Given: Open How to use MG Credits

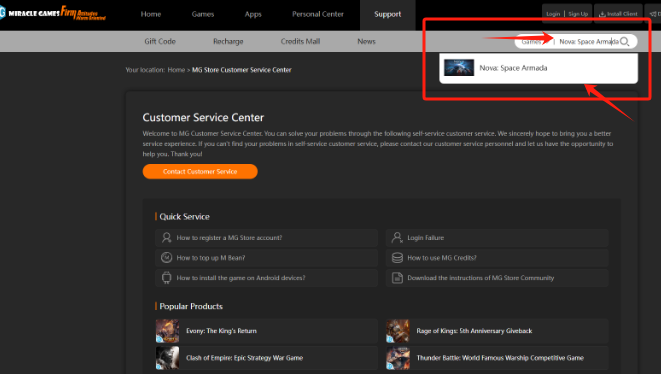Looking at the screenshot, I should tap(497, 258).
